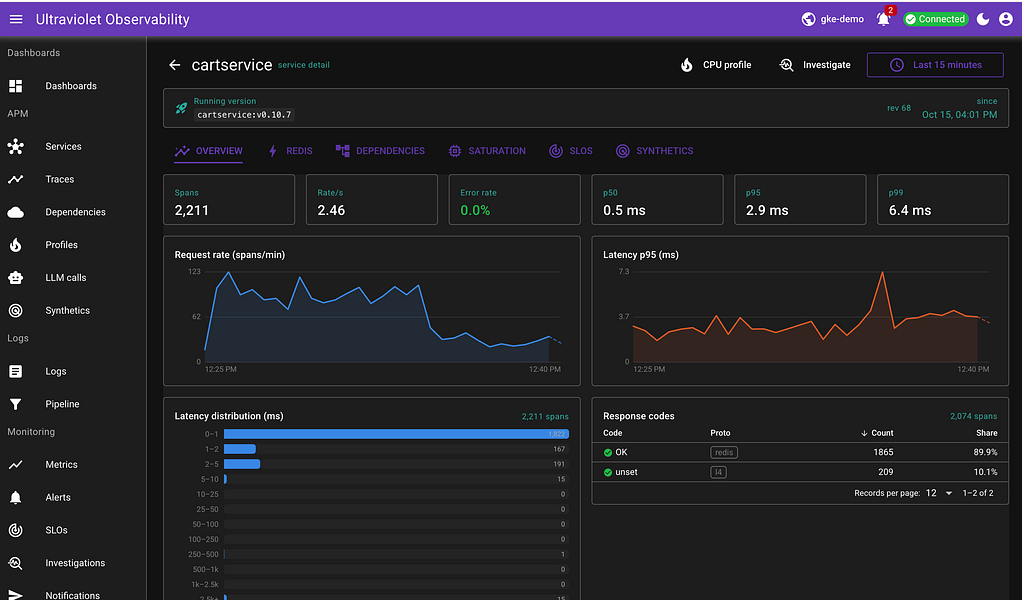
Task: Click the Traces icon in sidebar
Action: [16, 179]
